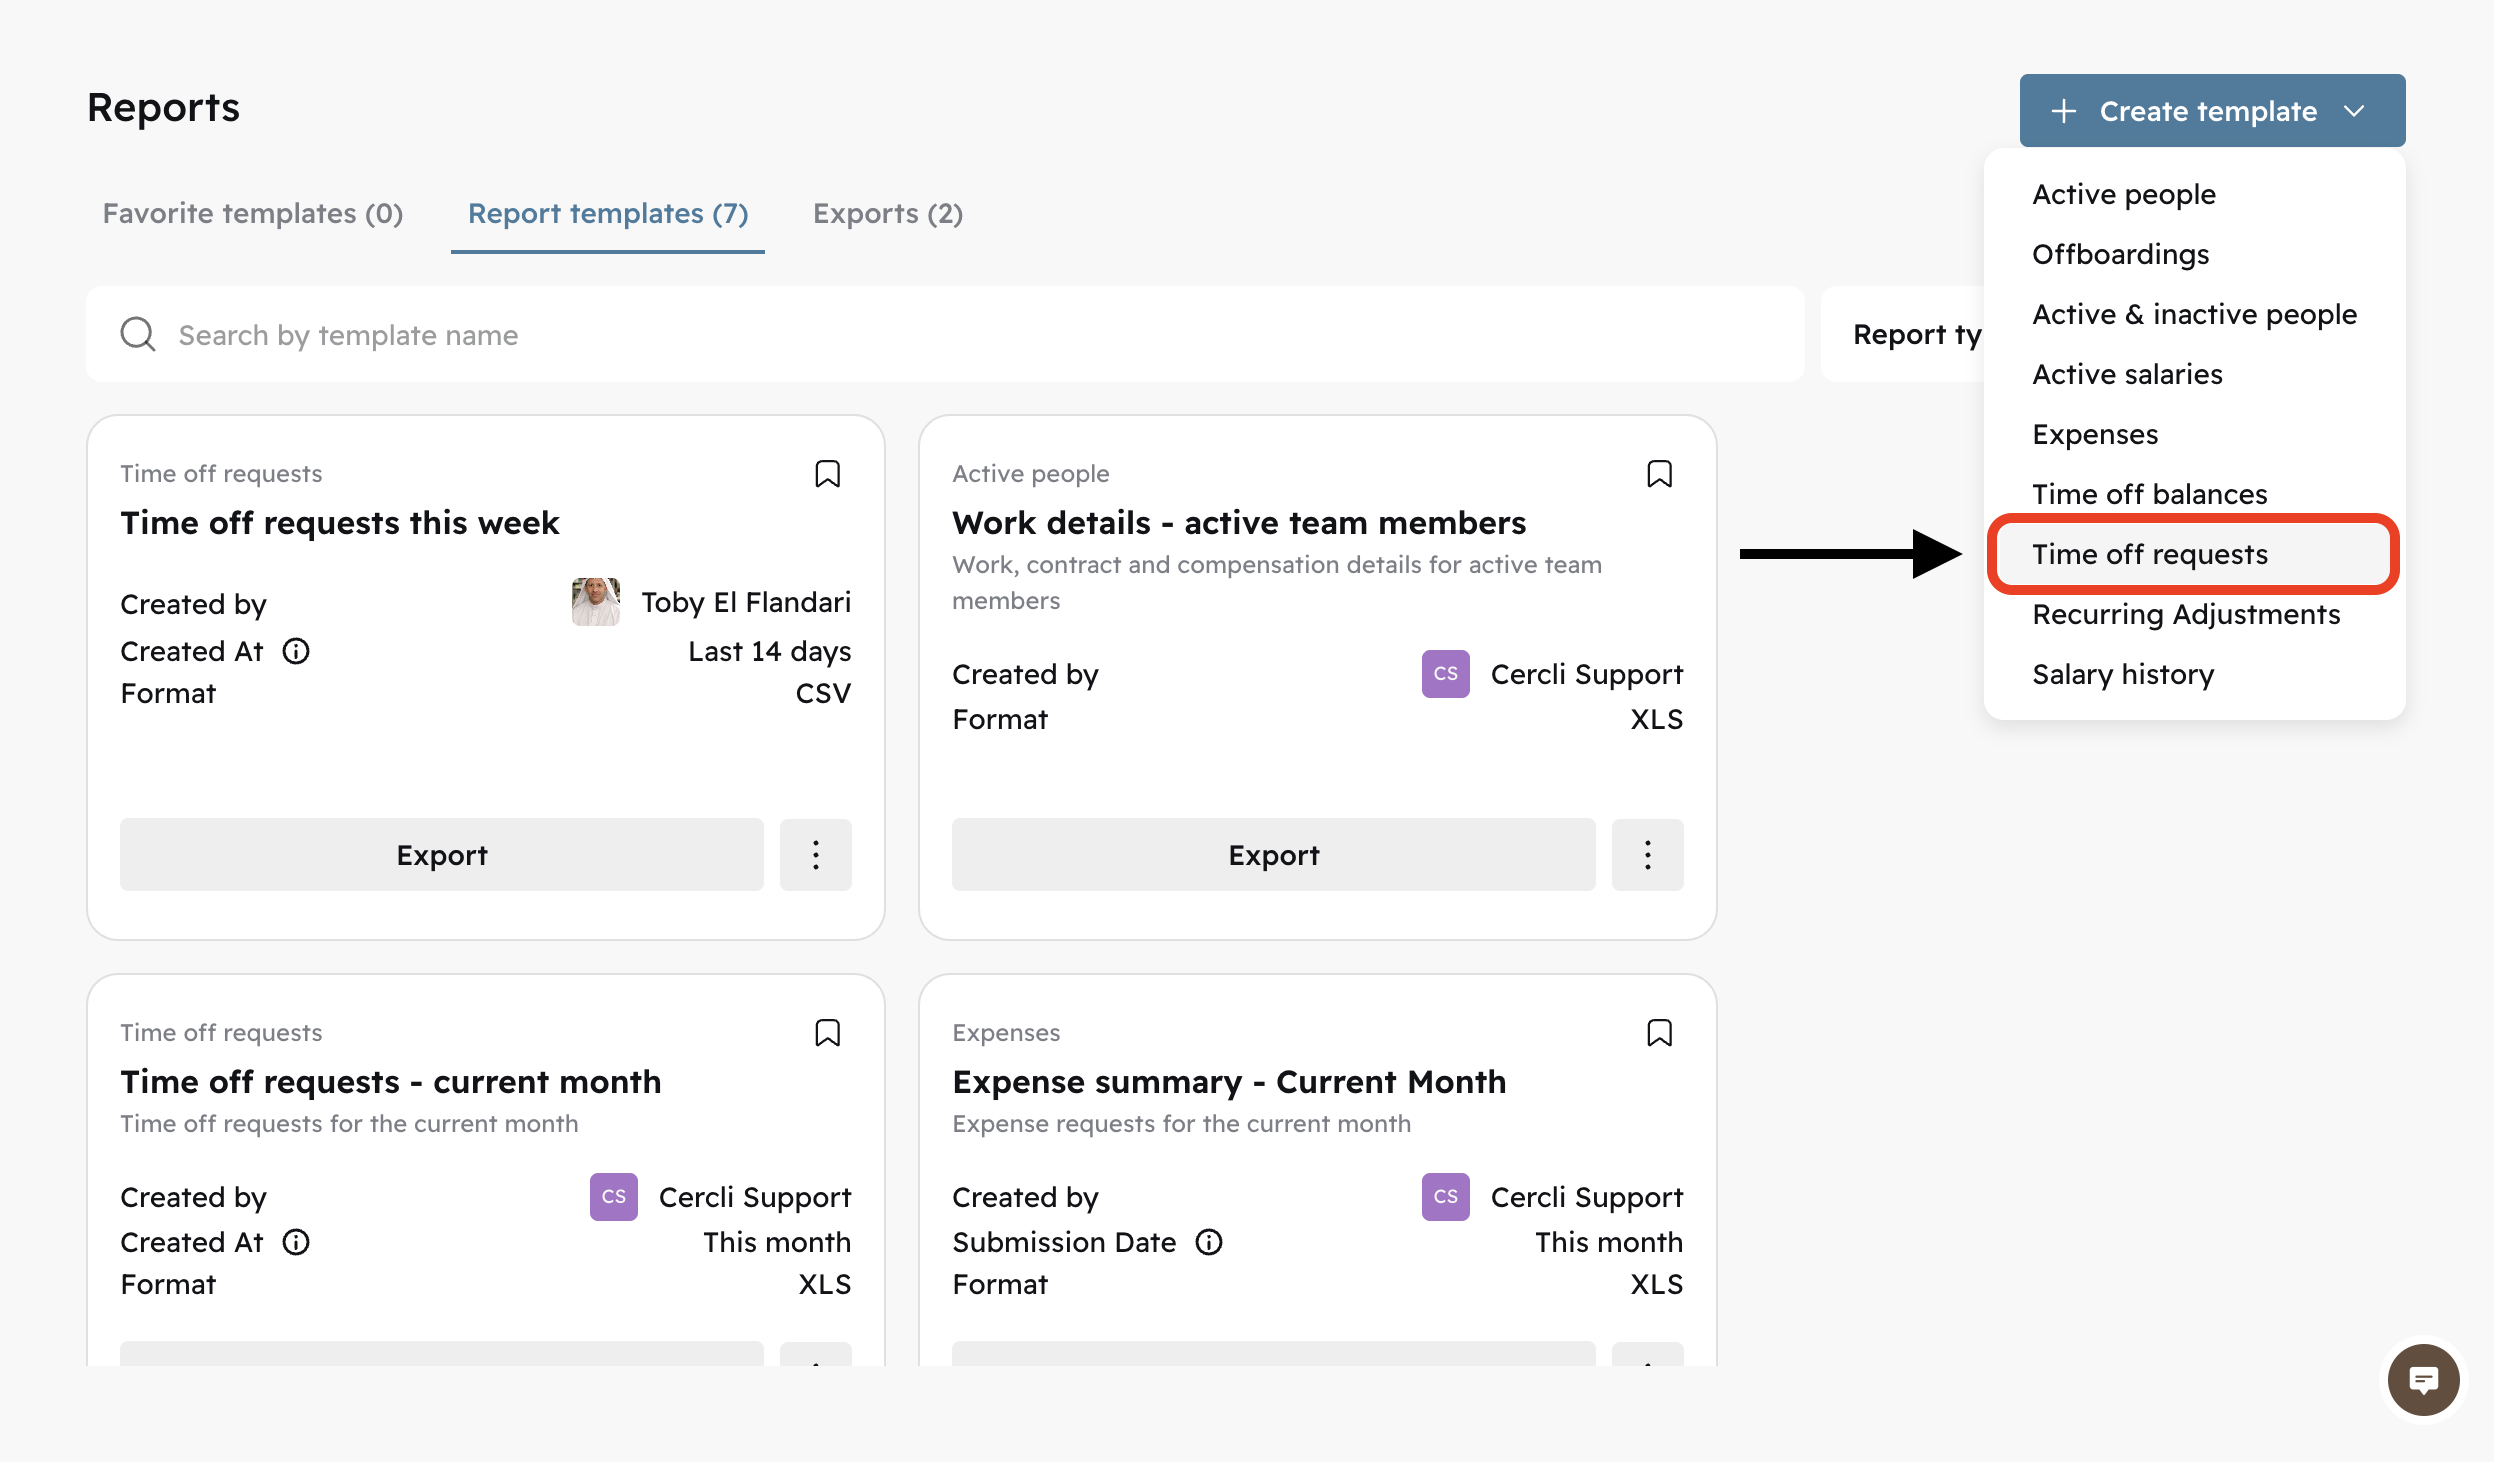The height and width of the screenshot is (1462, 2494).
Task: Bookmark Work details - active team members template
Action: pyautogui.click(x=1659, y=474)
